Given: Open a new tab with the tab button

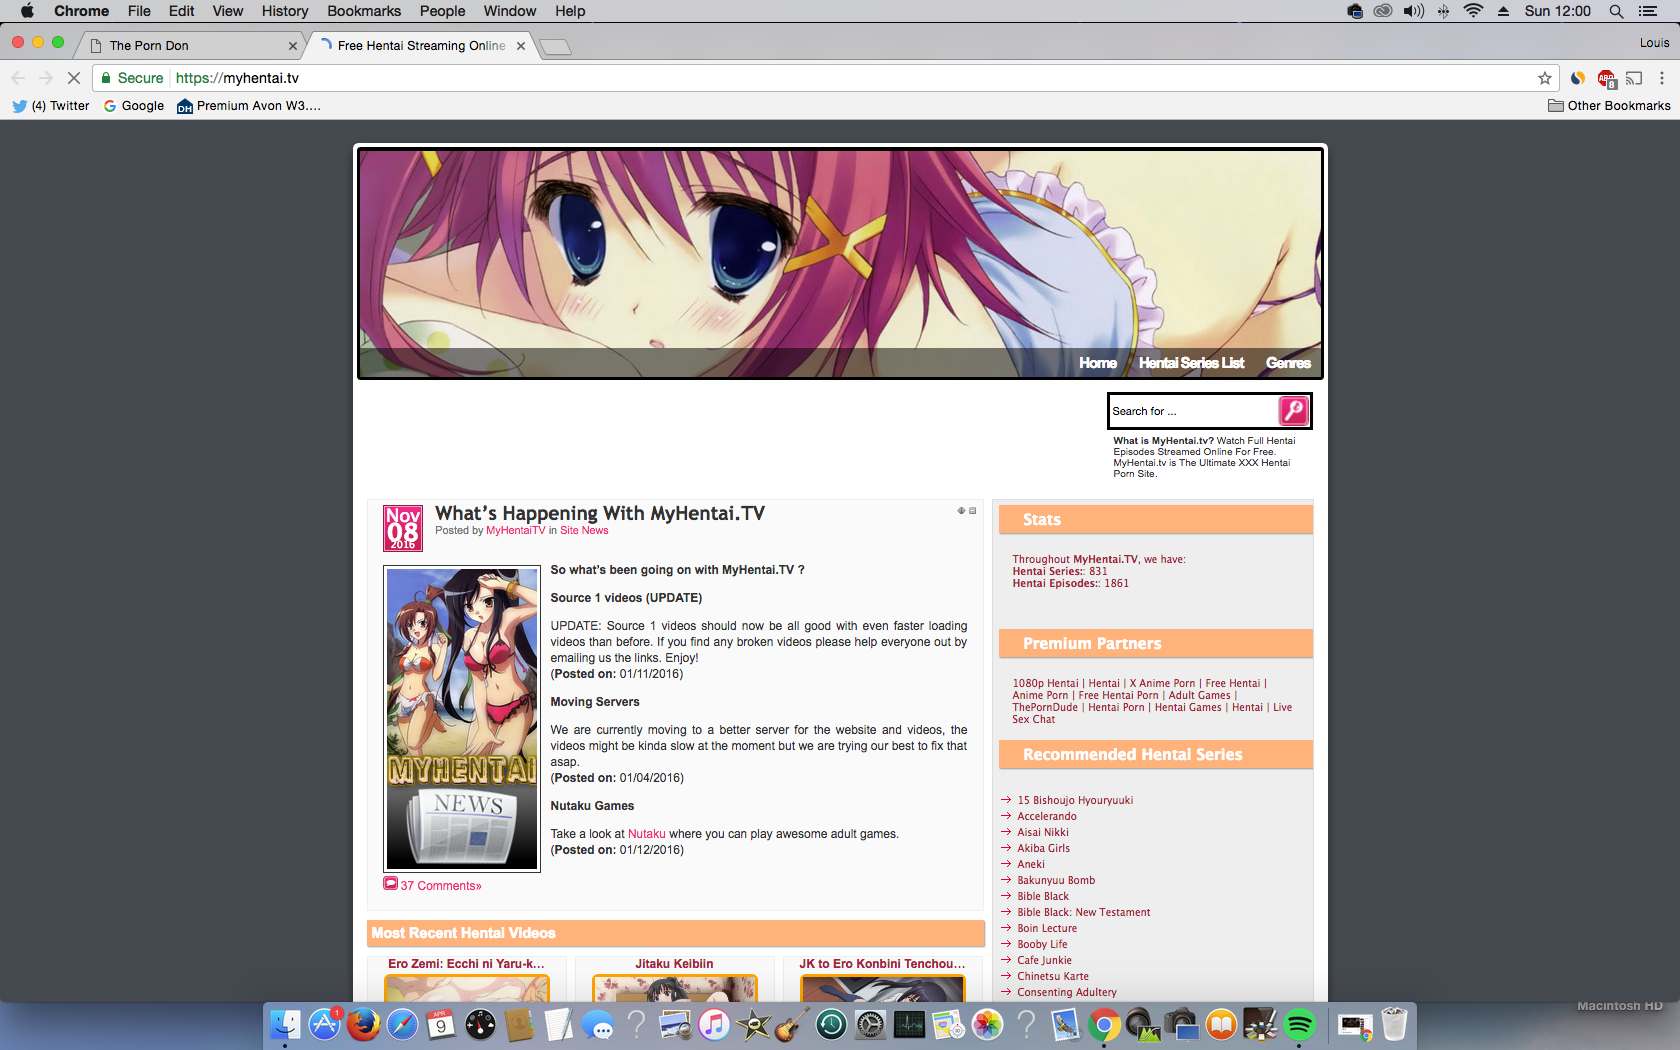Looking at the screenshot, I should click(555, 47).
